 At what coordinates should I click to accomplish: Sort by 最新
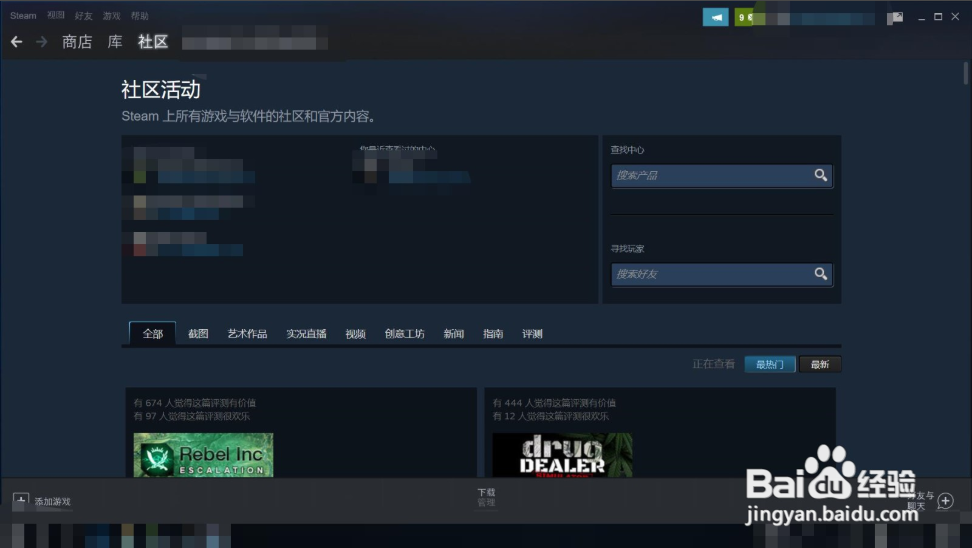point(820,365)
